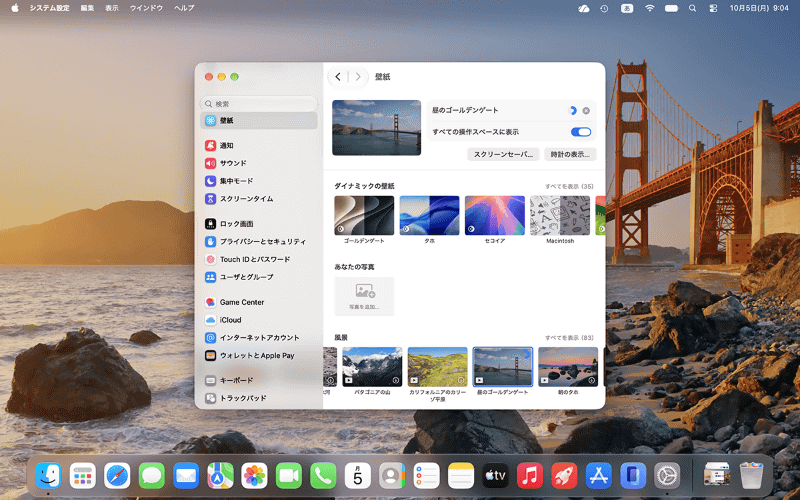Click the スクリーンセーバ... button
The image size is (800, 500).
tap(503, 154)
